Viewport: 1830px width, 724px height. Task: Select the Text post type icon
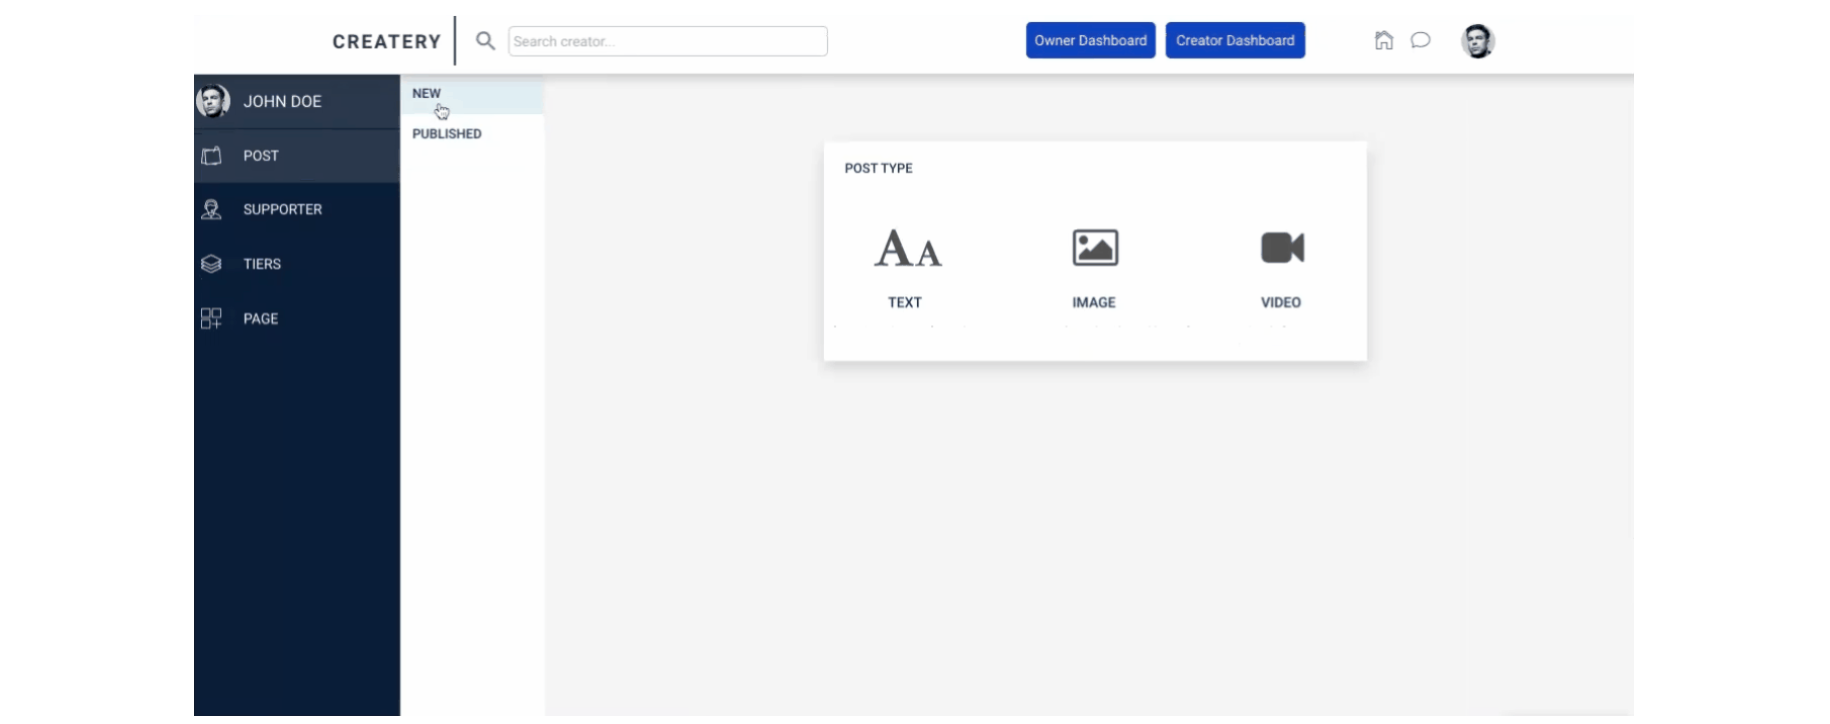point(908,249)
